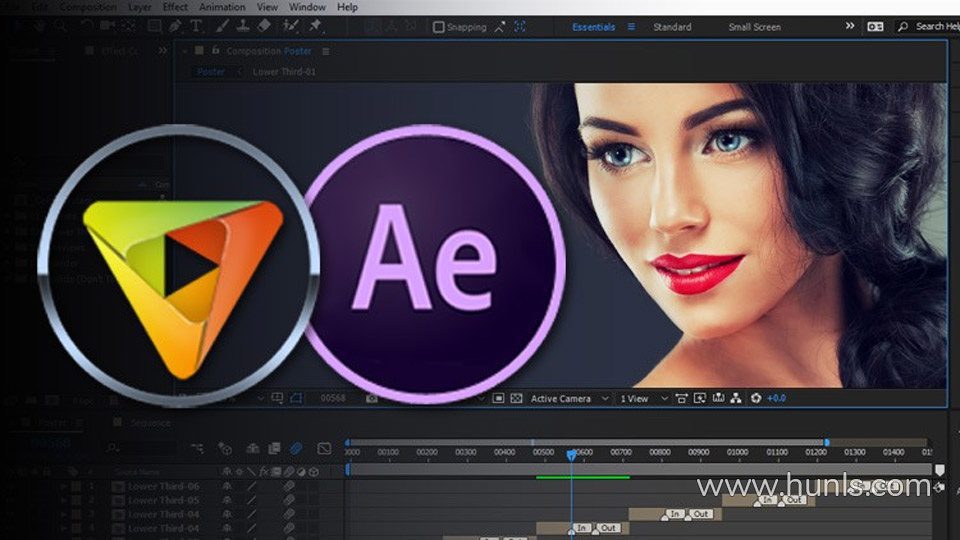Click the magnifier icon beside Search Help
The height and width of the screenshot is (540, 960).
coord(902,26)
